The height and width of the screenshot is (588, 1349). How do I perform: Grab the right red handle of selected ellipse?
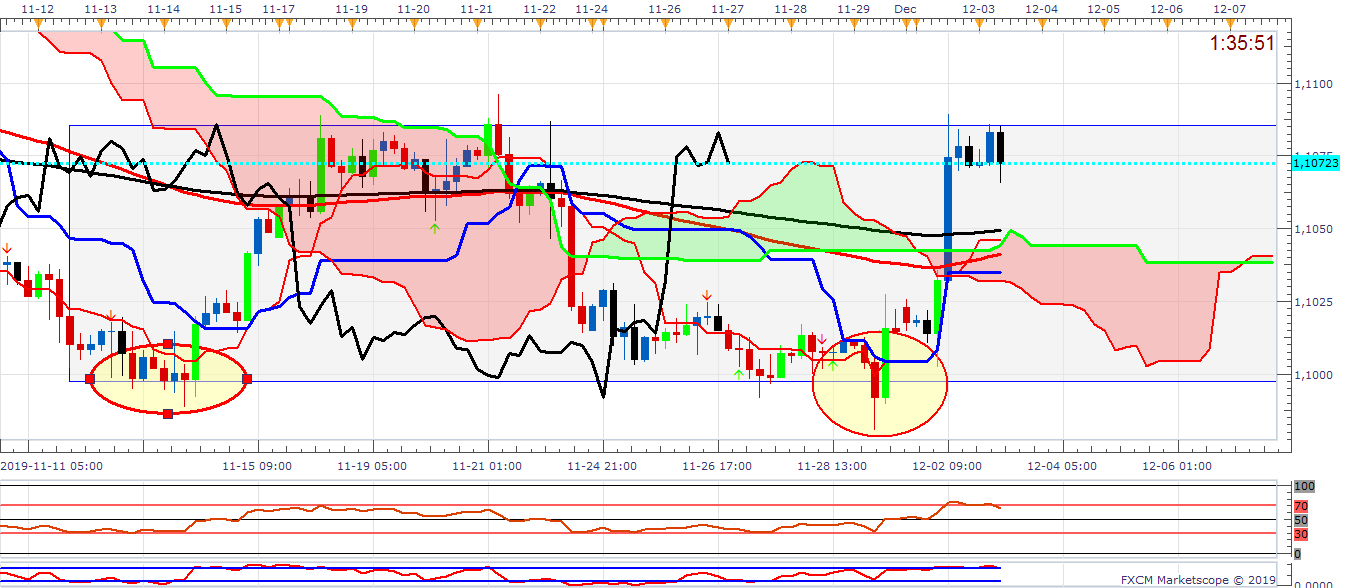(x=247, y=379)
